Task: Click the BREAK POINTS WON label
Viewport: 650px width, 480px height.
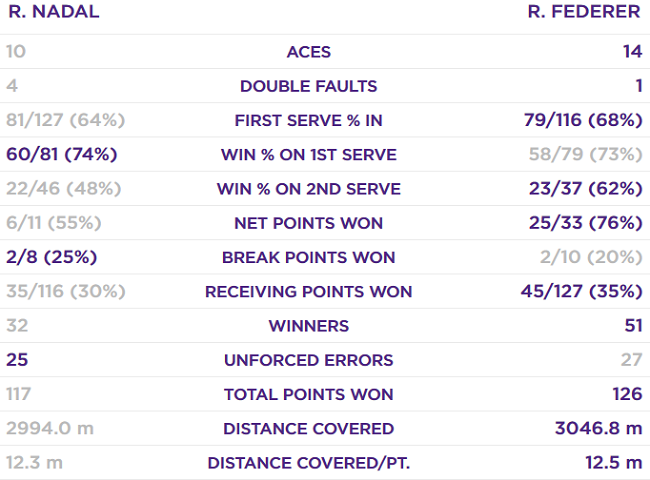Action: pyautogui.click(x=308, y=258)
